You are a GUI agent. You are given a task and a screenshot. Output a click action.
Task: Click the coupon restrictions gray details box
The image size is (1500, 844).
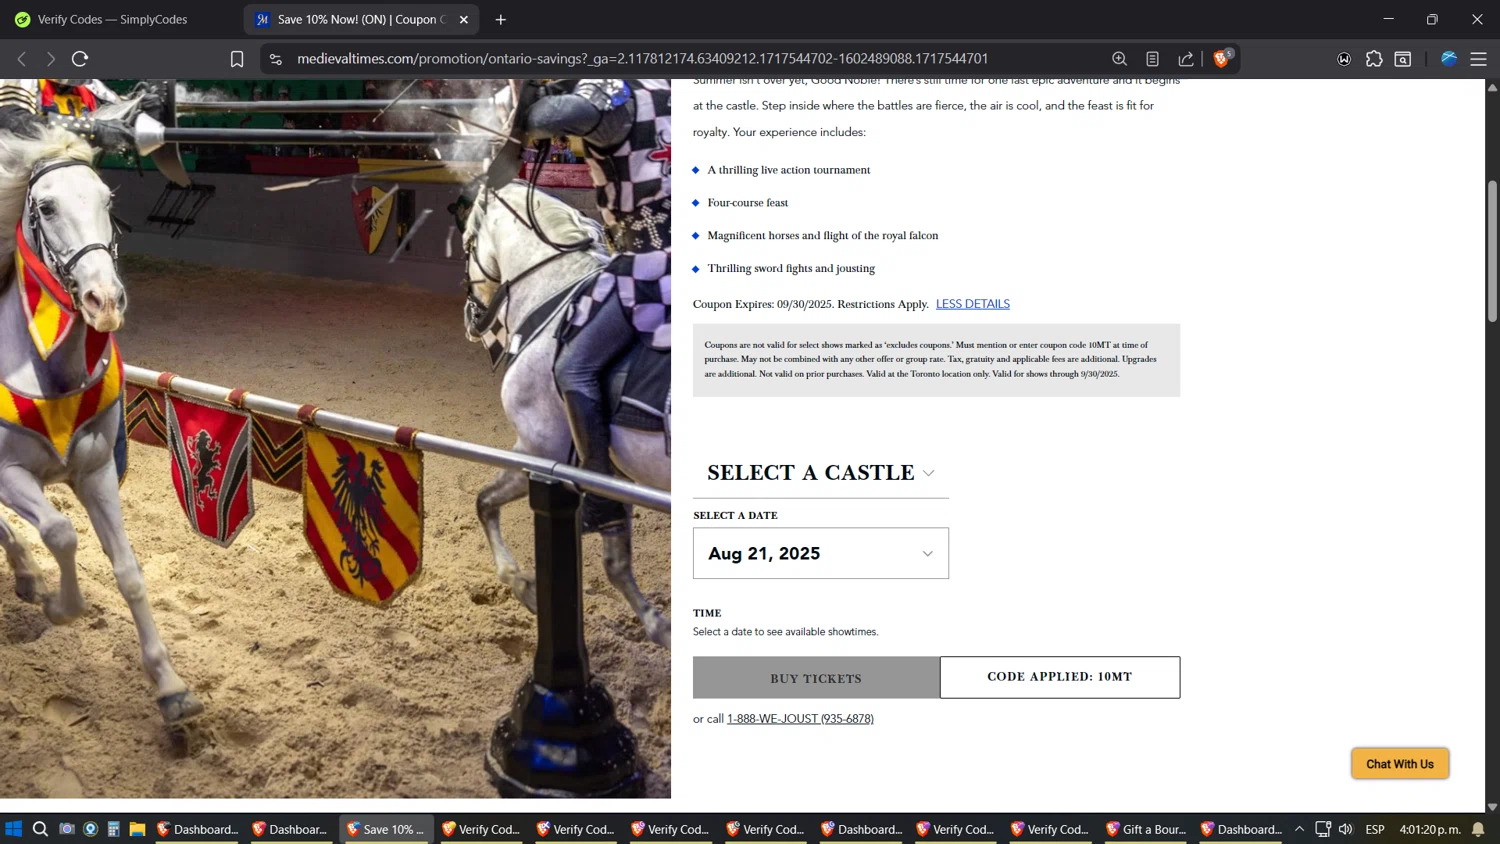click(936, 360)
